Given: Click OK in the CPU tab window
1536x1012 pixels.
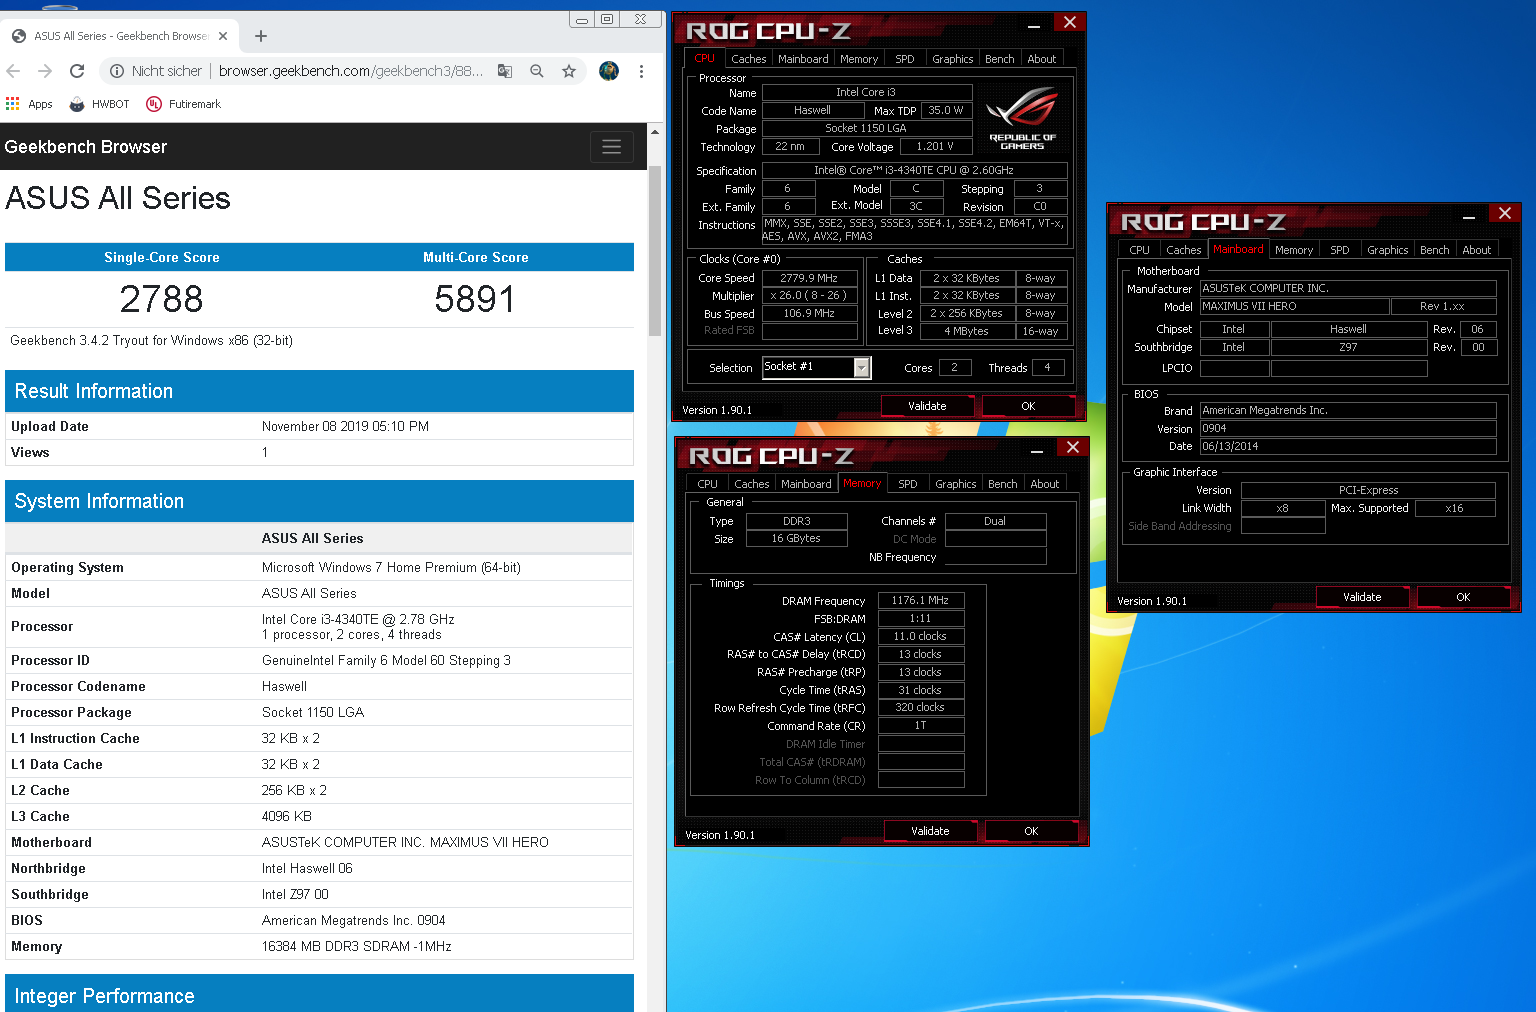Looking at the screenshot, I should (1028, 406).
